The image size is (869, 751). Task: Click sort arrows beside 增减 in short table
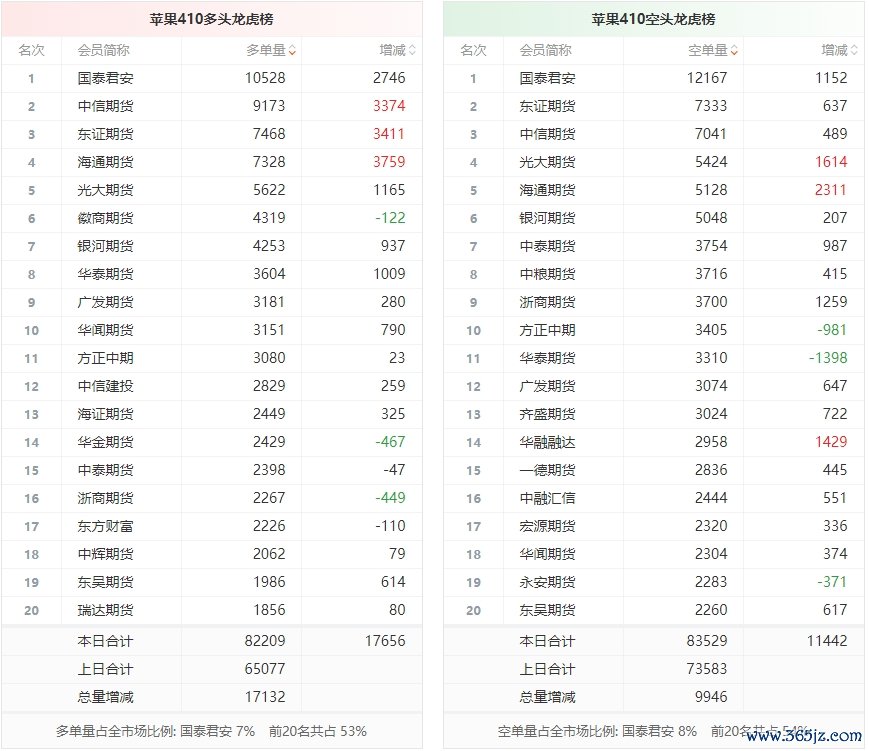coord(854,50)
